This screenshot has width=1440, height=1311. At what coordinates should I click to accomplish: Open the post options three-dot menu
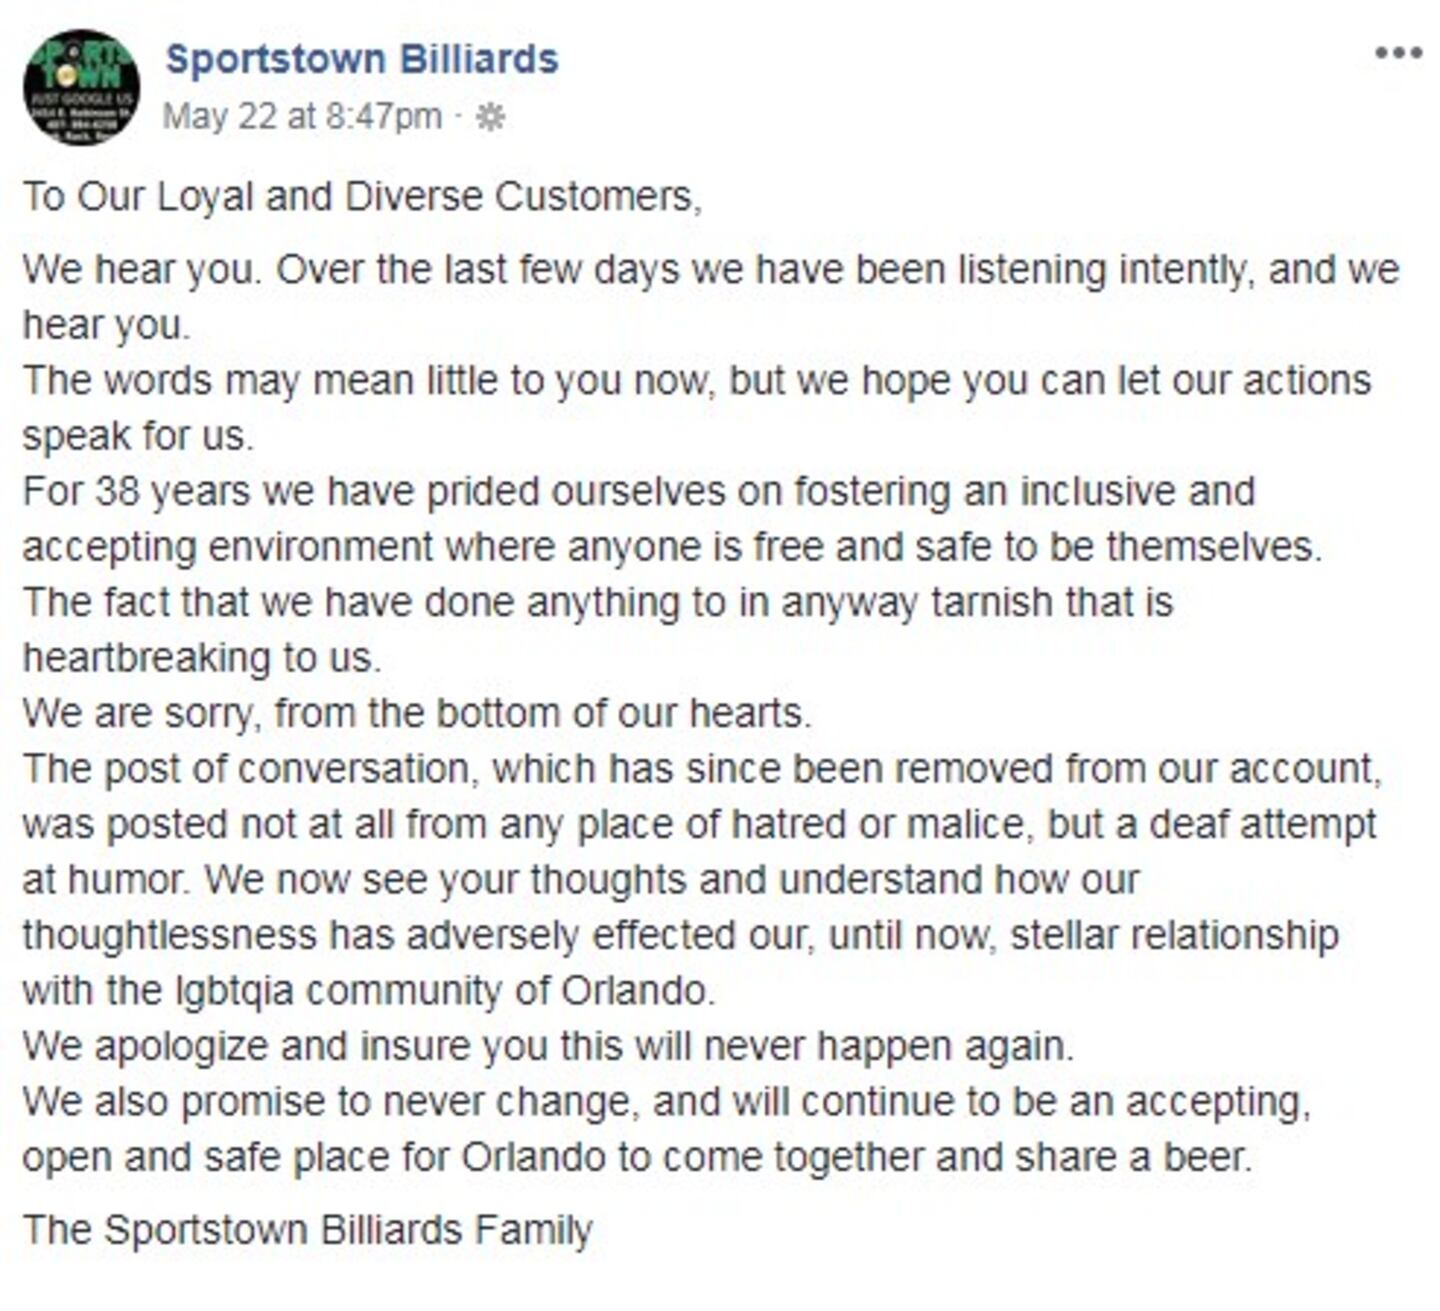tap(1397, 53)
